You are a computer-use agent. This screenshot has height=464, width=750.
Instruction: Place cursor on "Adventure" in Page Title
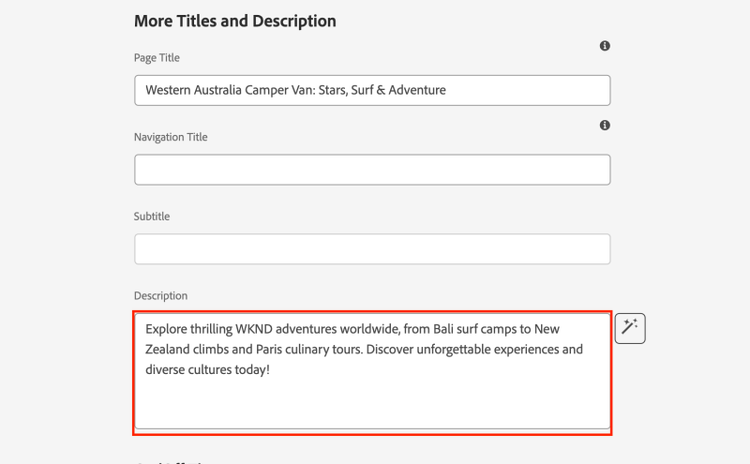click(415, 90)
